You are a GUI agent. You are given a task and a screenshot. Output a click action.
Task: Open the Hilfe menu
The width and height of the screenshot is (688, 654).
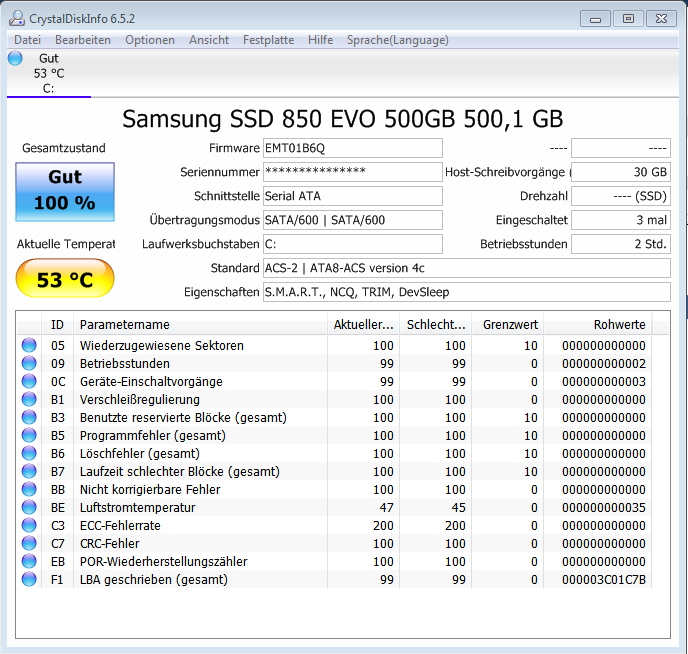320,40
